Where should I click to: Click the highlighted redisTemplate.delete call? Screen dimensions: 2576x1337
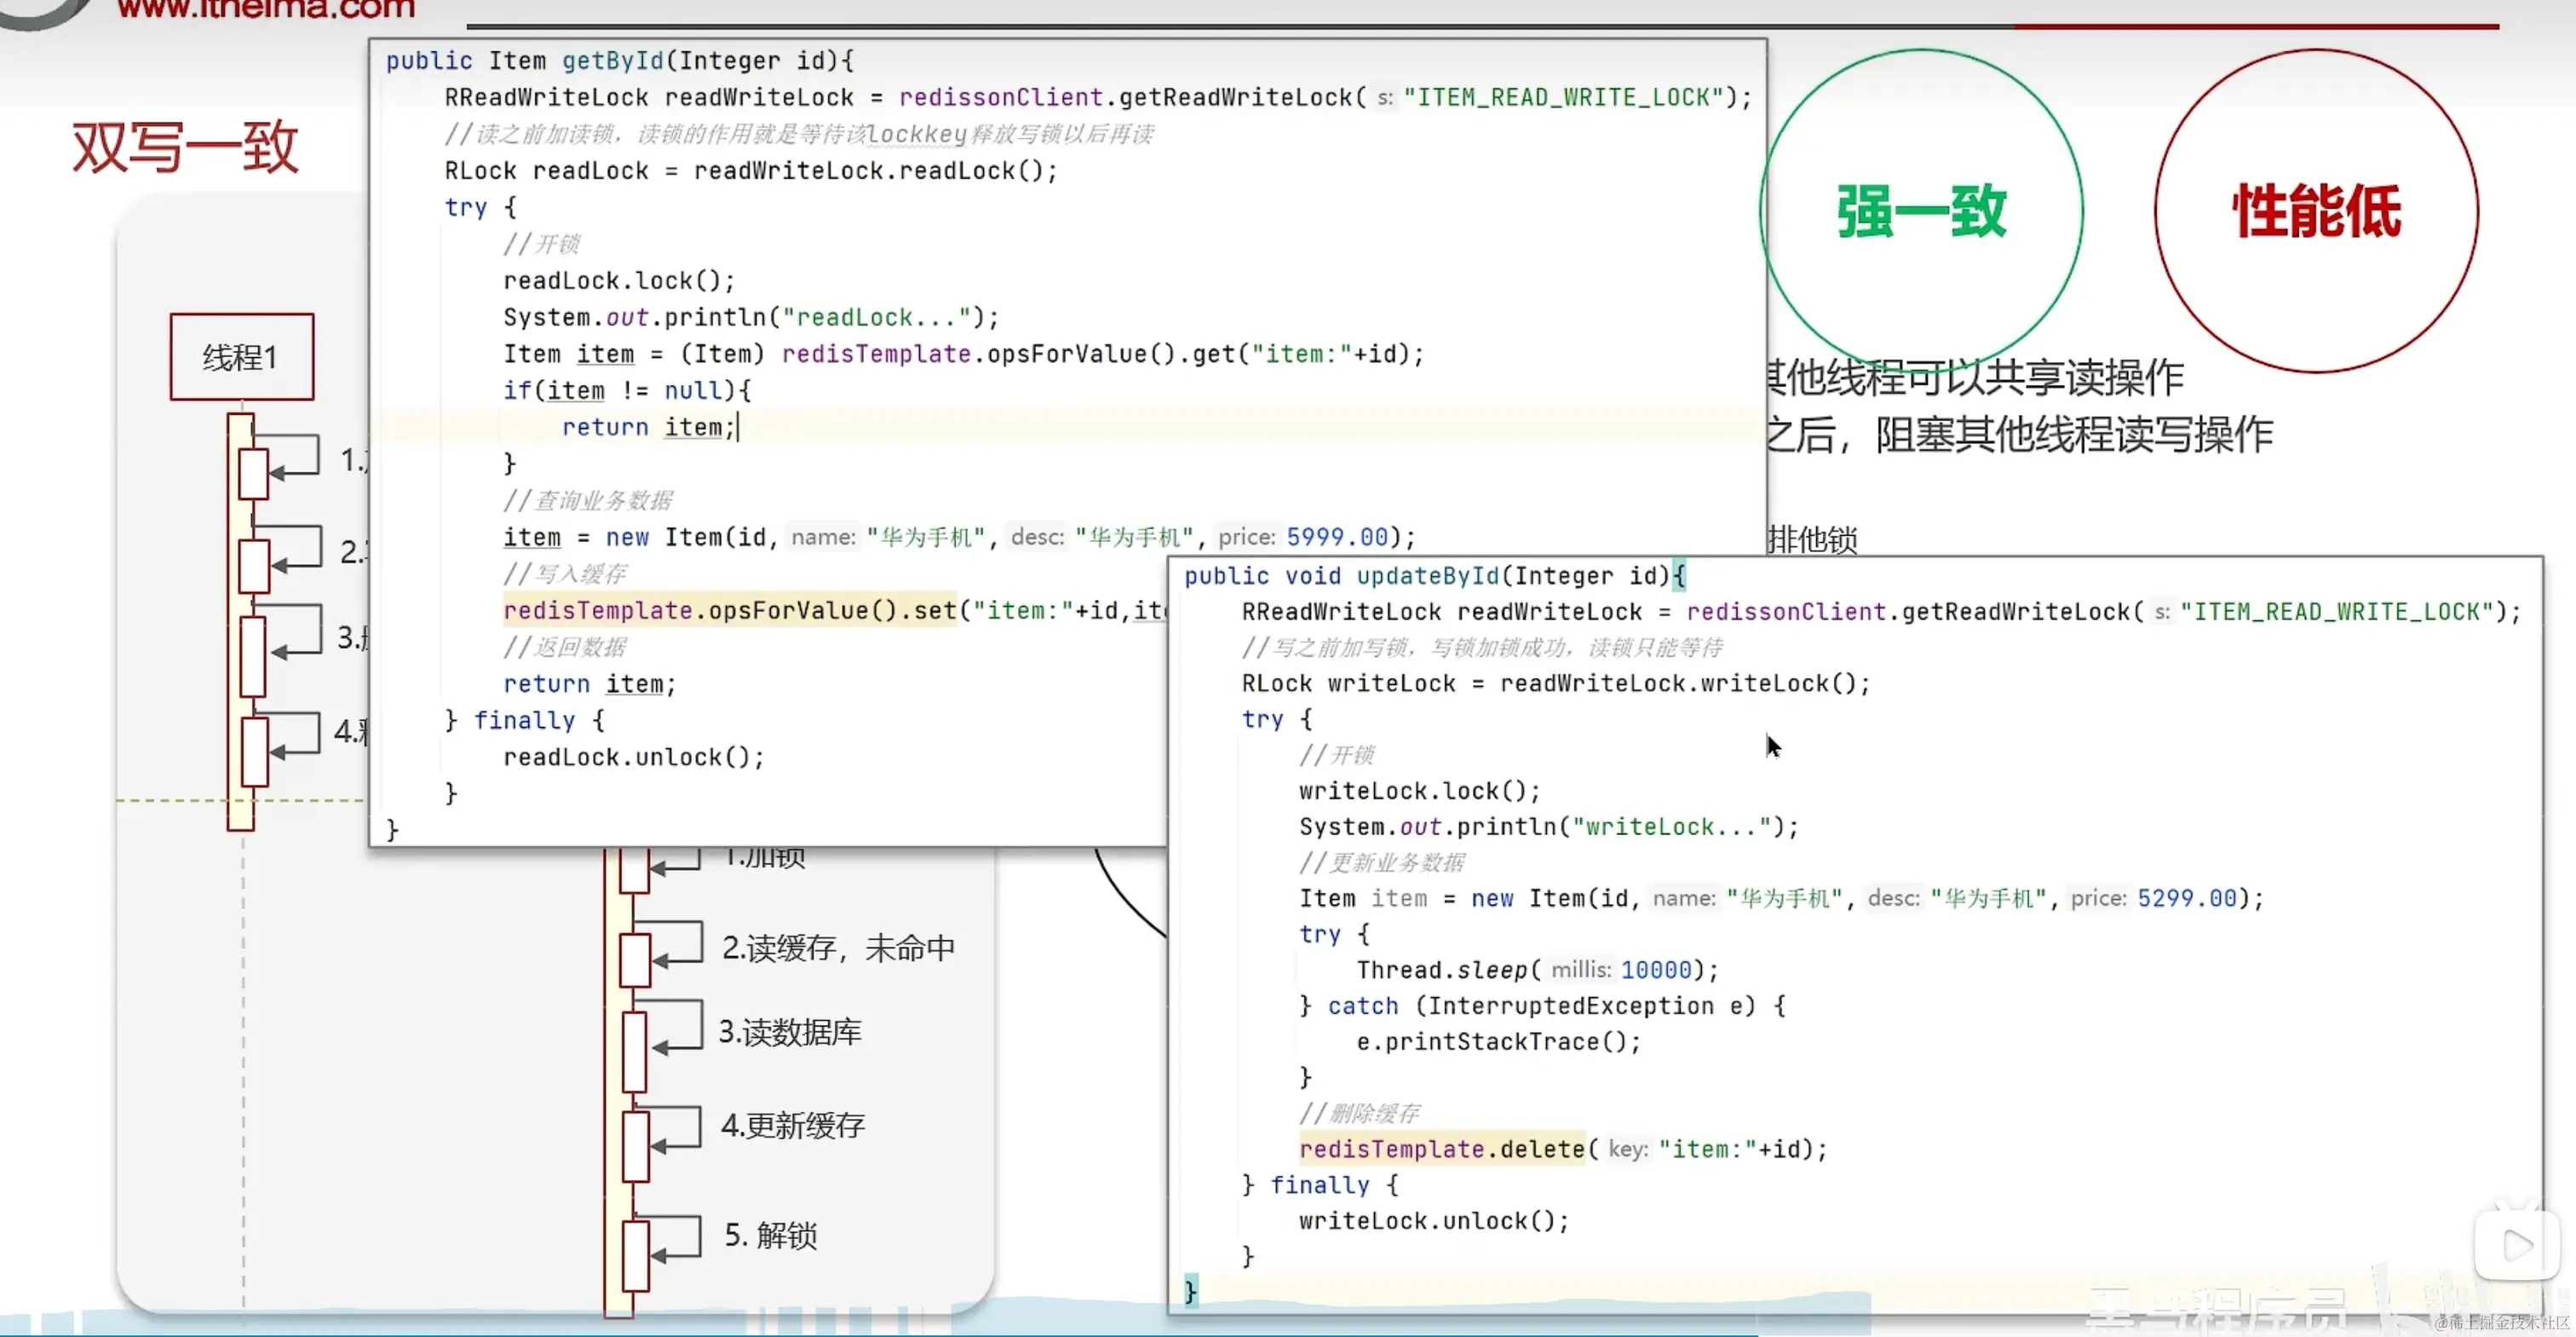(x=1441, y=1149)
